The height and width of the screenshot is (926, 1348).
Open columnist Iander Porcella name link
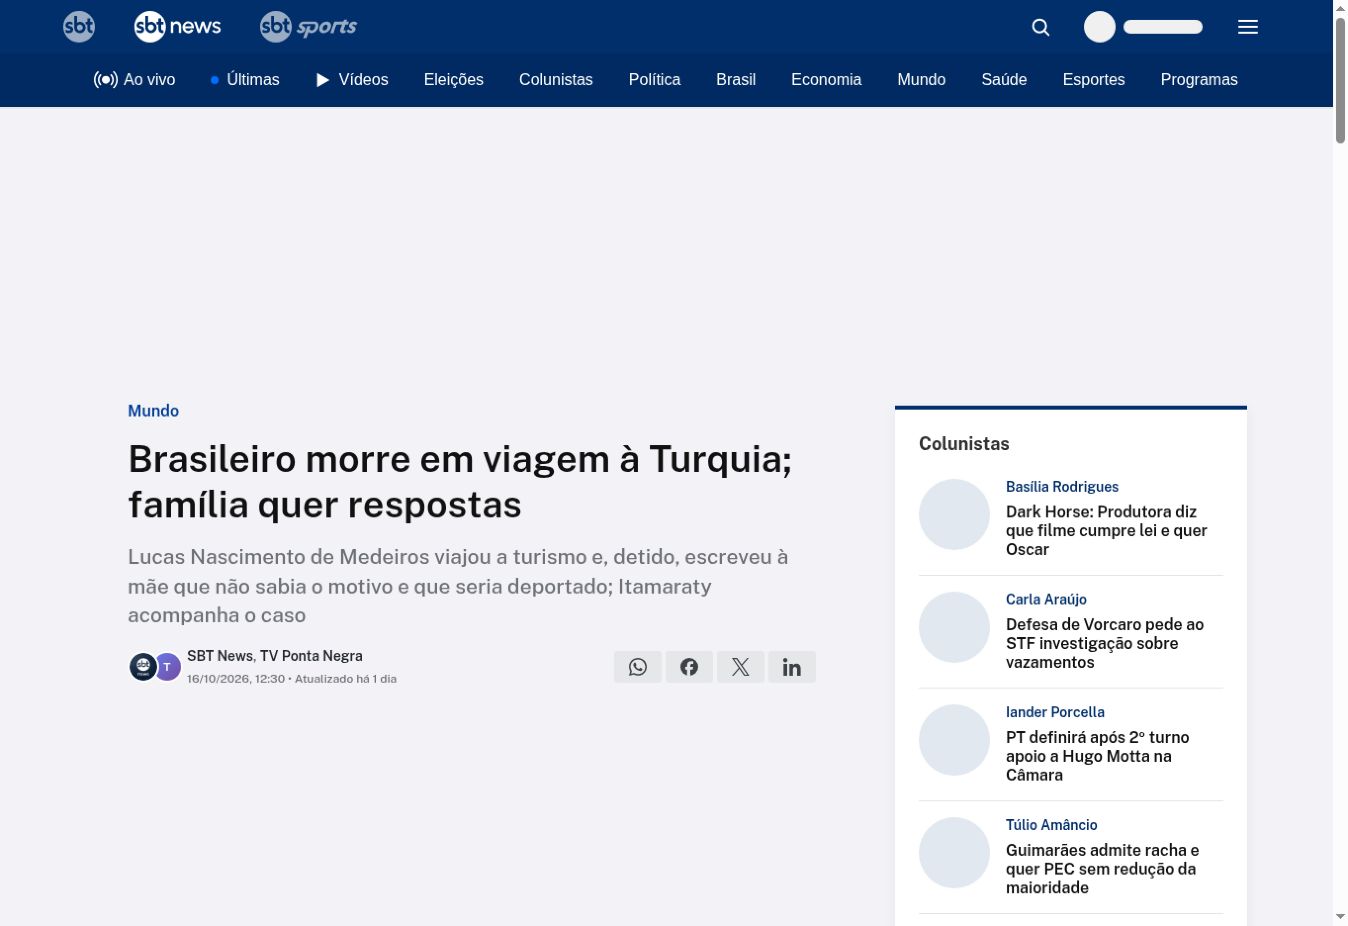pyautogui.click(x=1055, y=712)
